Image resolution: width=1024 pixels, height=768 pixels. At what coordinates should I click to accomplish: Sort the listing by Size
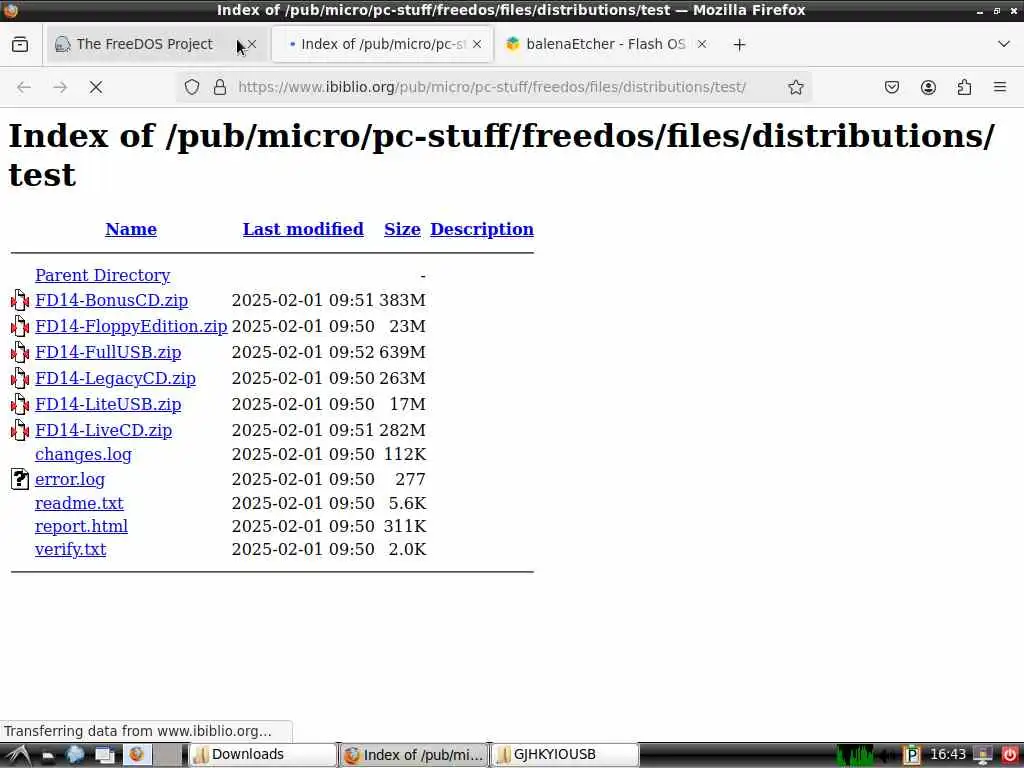point(402,229)
